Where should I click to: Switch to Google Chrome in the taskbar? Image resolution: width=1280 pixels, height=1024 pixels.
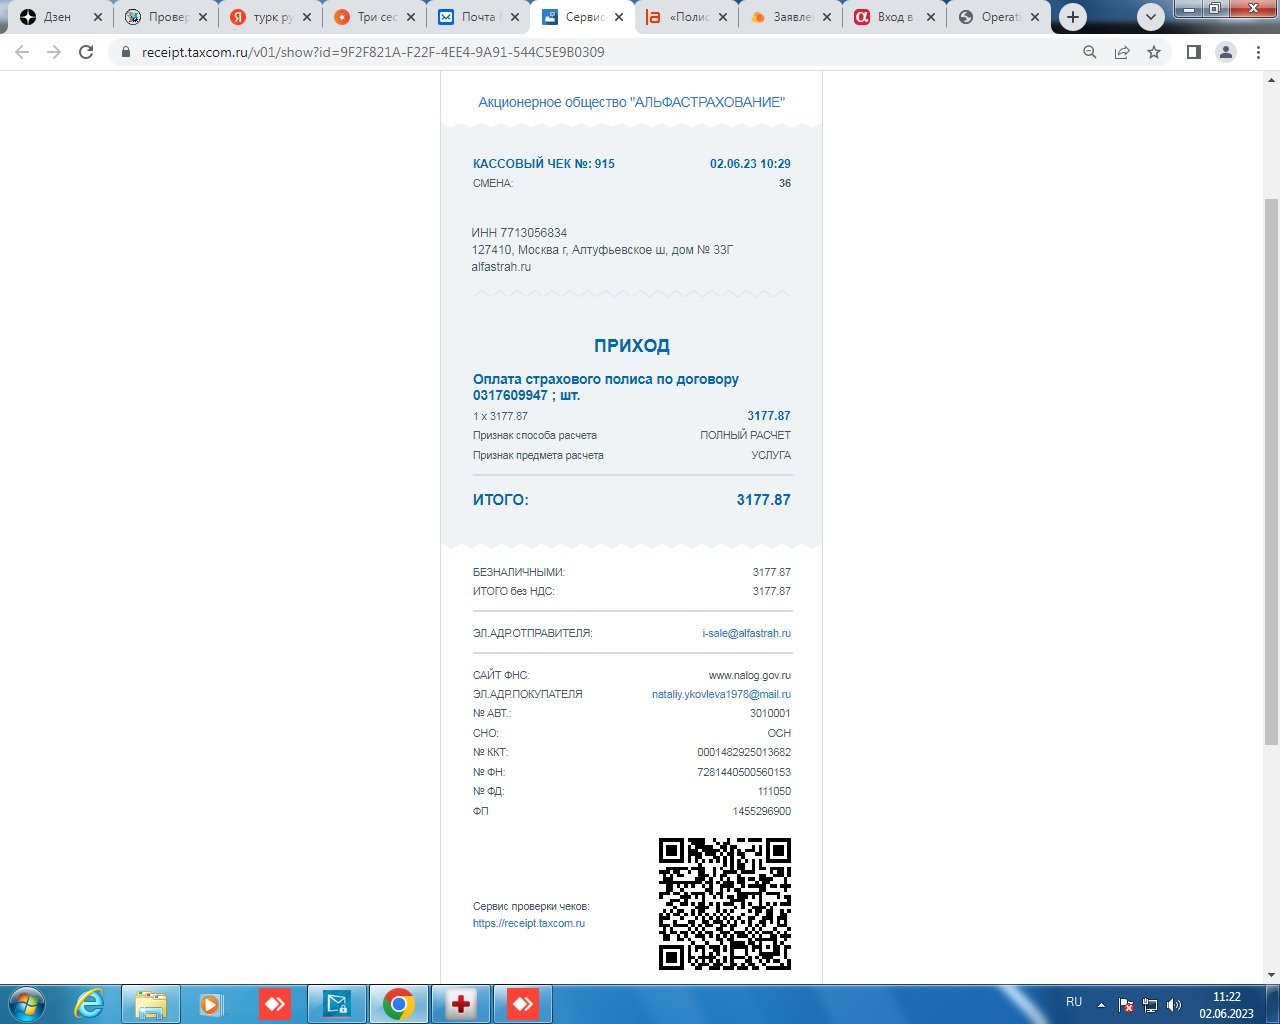tap(398, 1004)
